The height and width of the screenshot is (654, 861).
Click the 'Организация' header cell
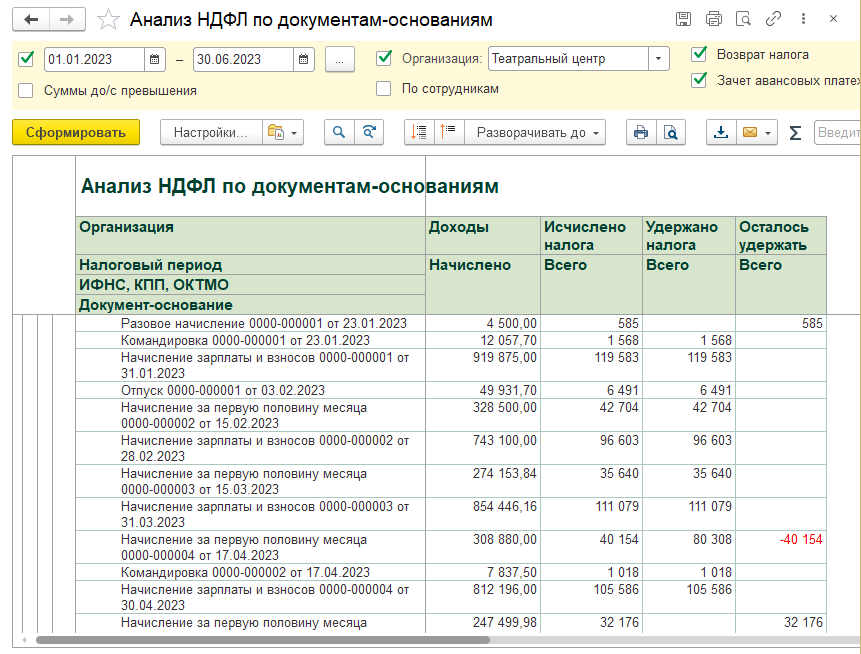(250, 235)
